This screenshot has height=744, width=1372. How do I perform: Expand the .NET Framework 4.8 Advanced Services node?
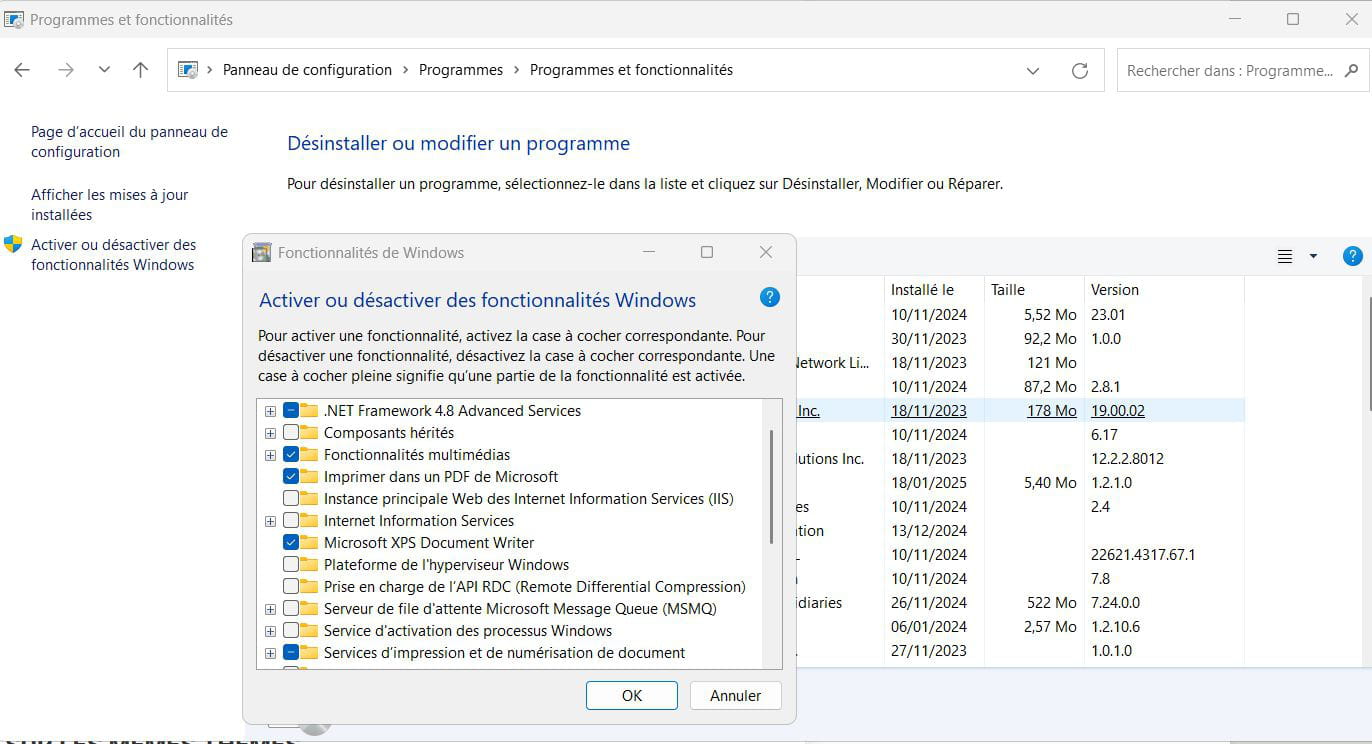[270, 411]
